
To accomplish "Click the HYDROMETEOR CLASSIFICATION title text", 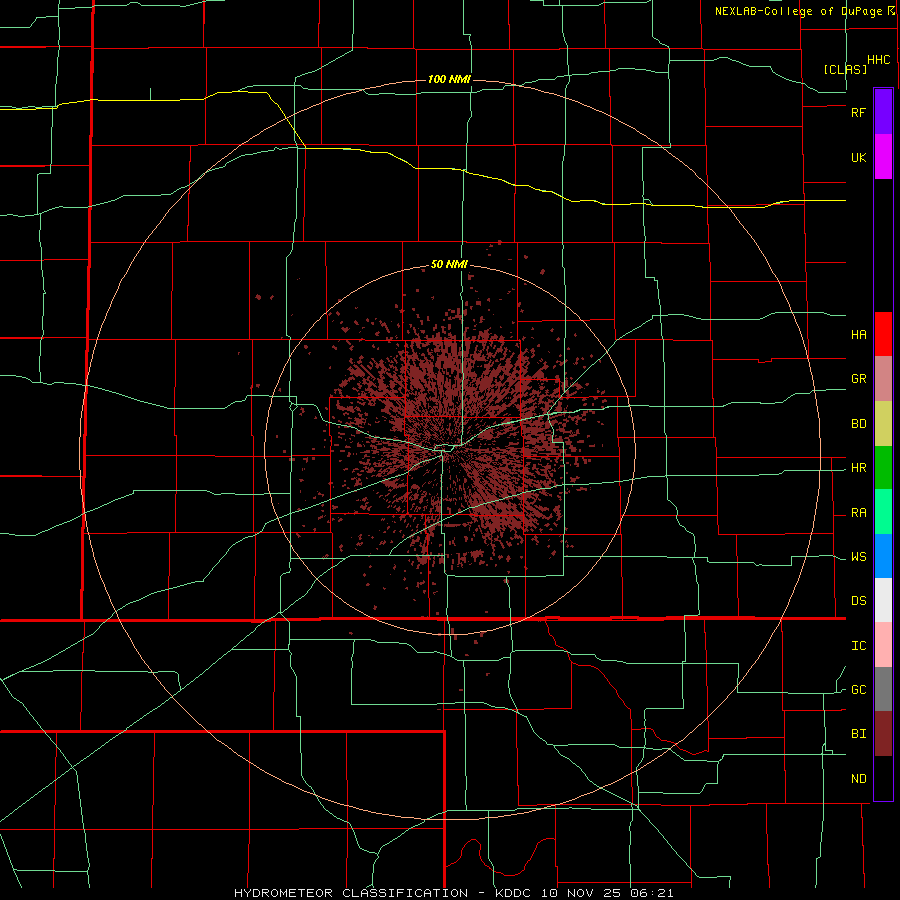I will pyautogui.click(x=351, y=893).
